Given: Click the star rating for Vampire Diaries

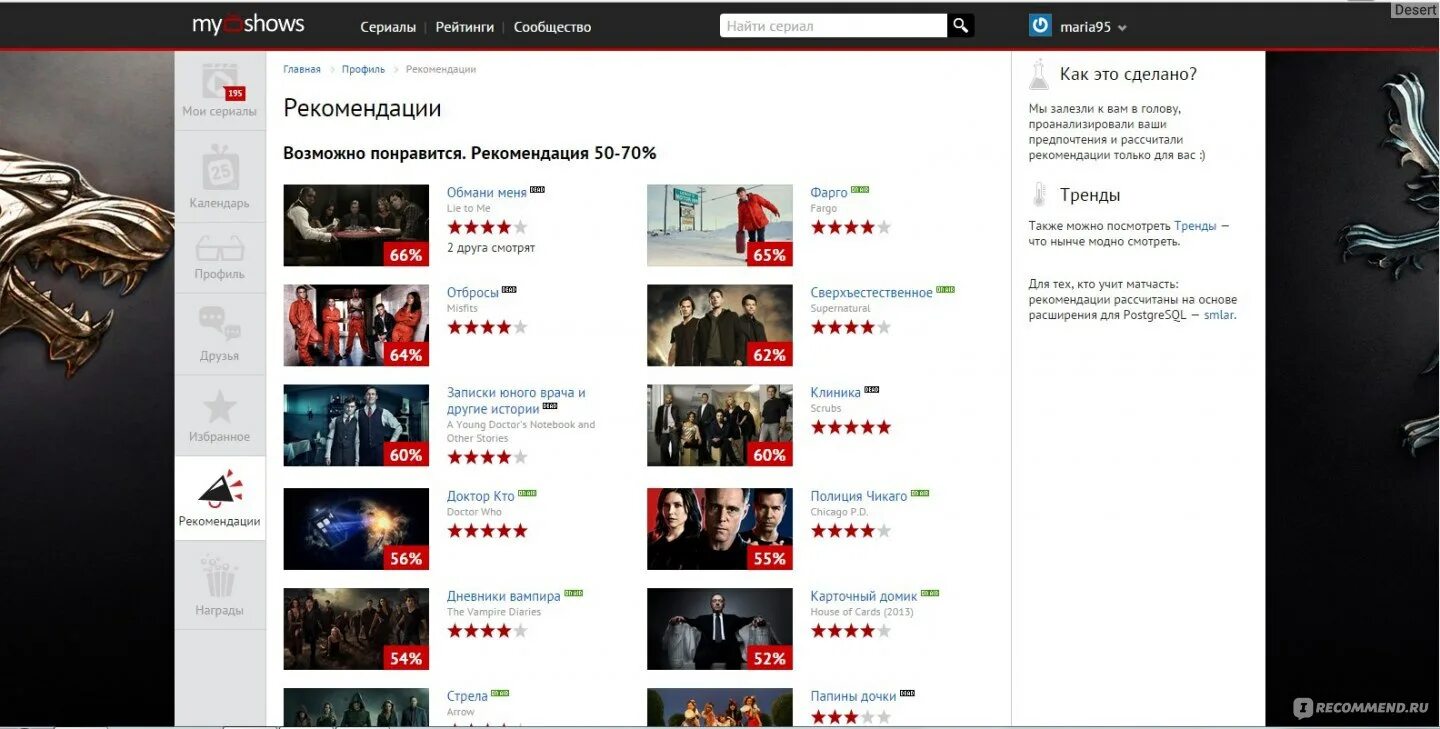Looking at the screenshot, I should [487, 631].
